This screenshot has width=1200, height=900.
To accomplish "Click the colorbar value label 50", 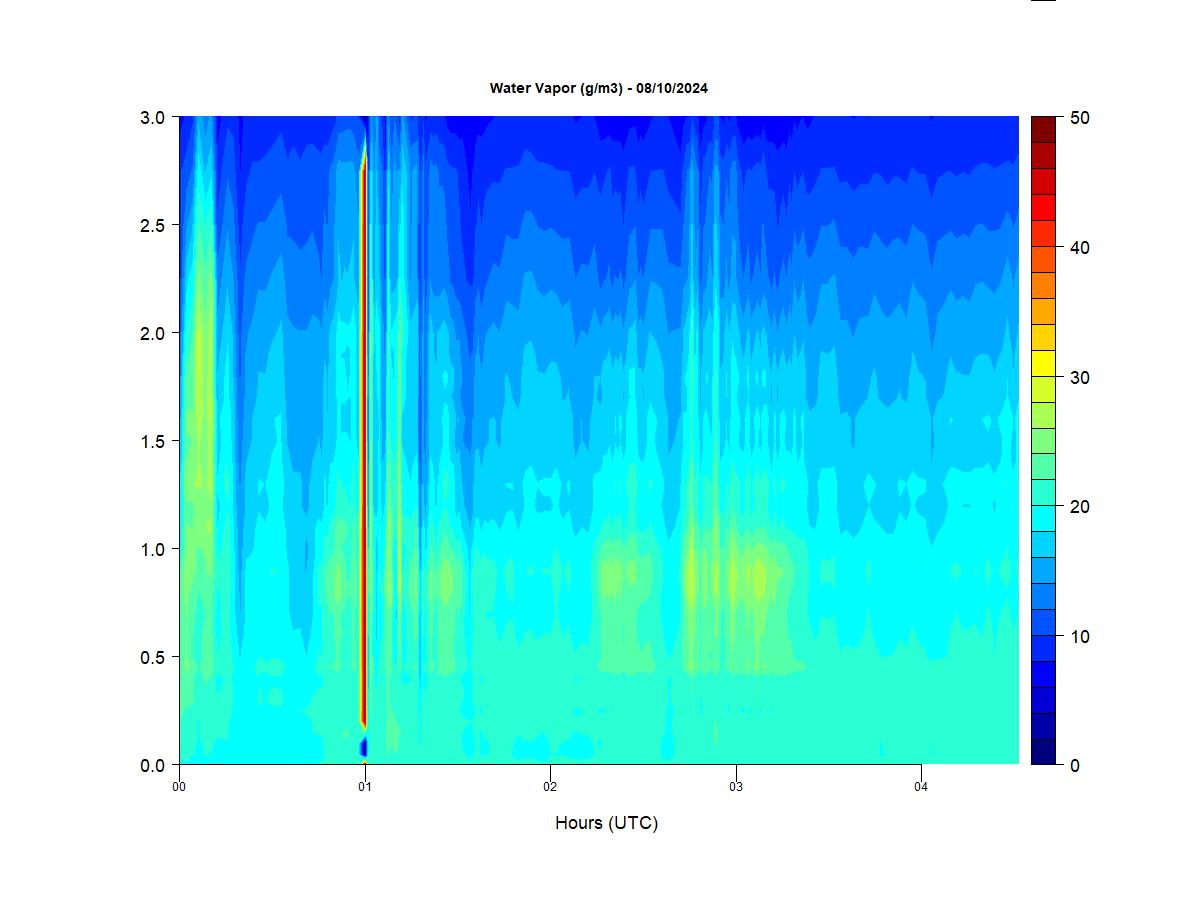I will click(1079, 118).
